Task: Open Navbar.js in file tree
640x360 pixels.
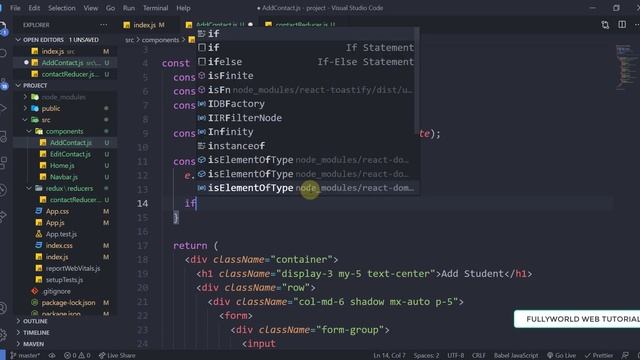Action: click(x=64, y=177)
